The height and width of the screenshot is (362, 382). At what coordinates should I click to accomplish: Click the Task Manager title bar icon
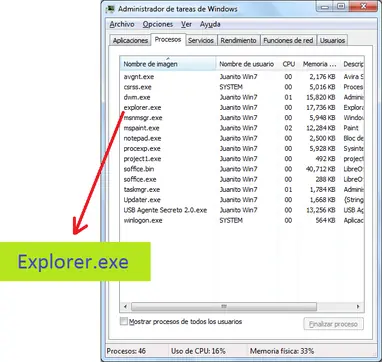point(111,9)
